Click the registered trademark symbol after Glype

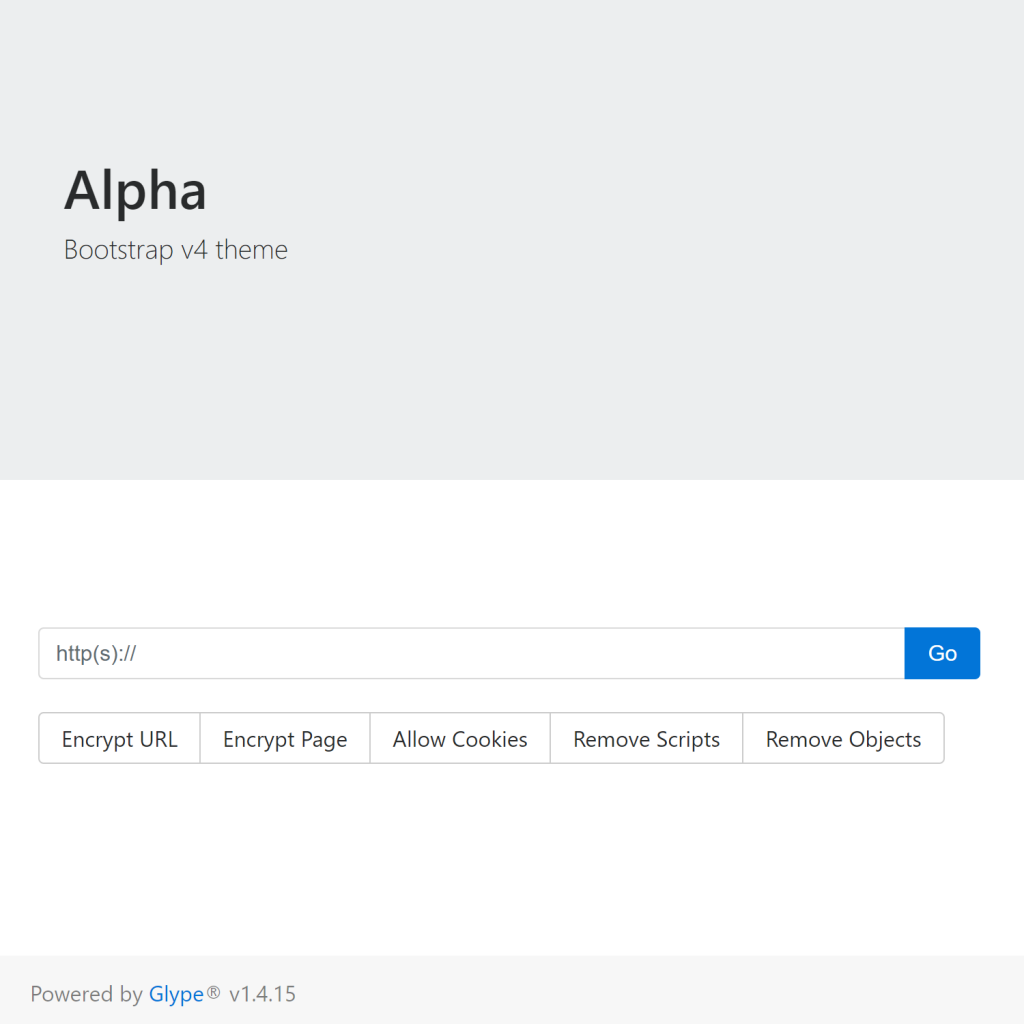[213, 993]
